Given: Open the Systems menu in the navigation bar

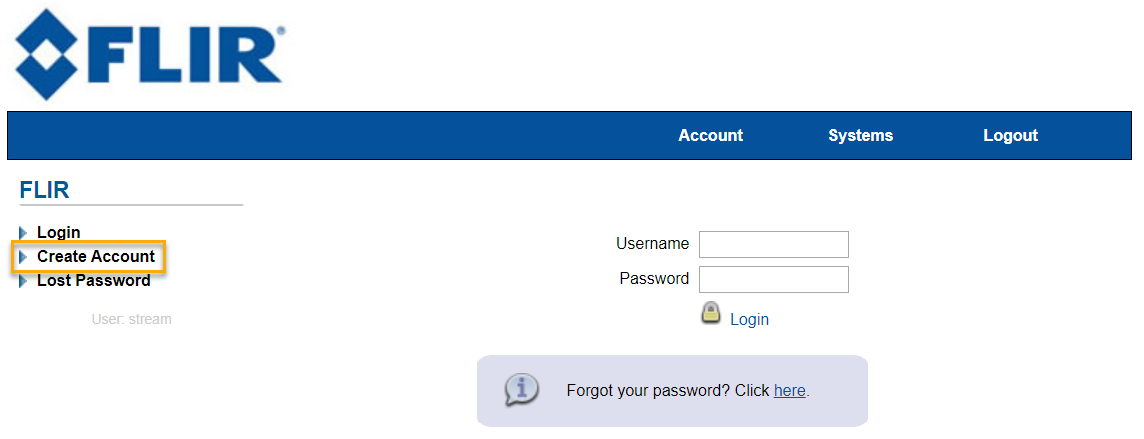Looking at the screenshot, I should tap(860, 136).
